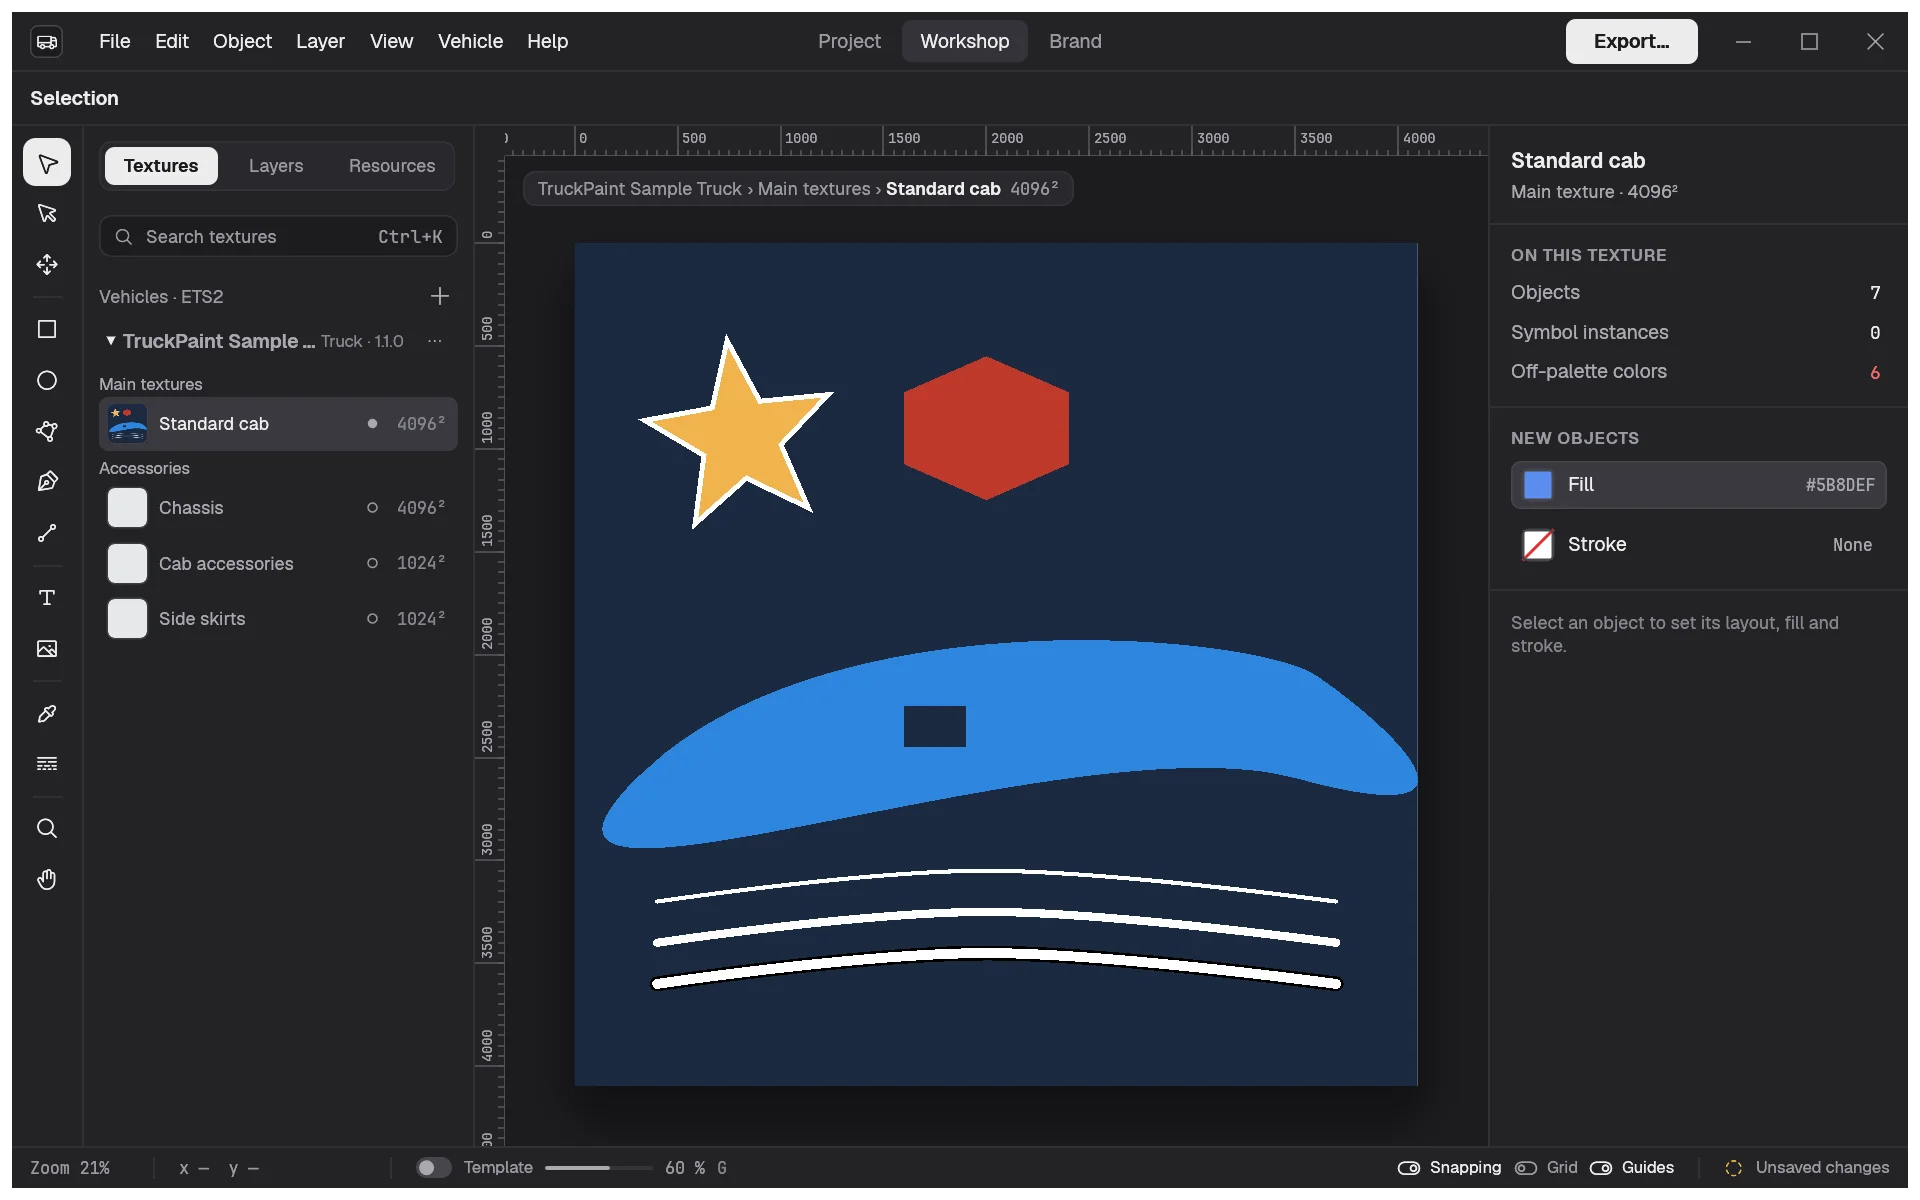Switch to the Resources tab
This screenshot has height=1200, width=1920.
392,166
